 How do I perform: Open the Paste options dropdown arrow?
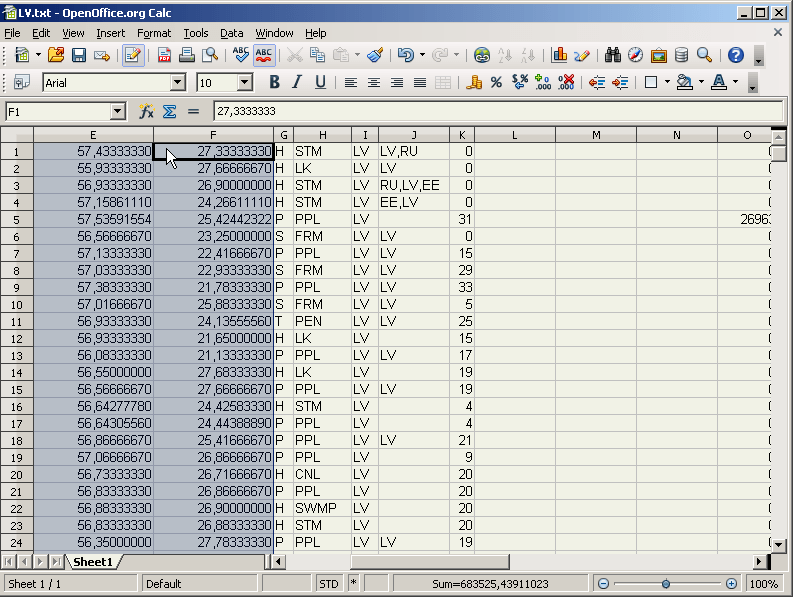point(357,55)
